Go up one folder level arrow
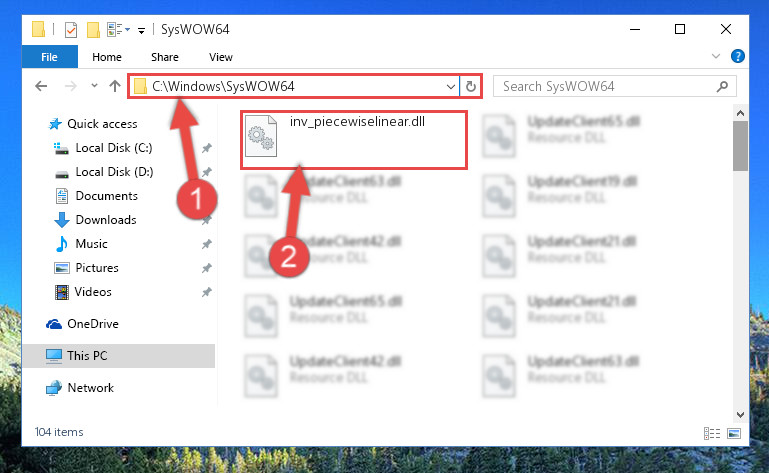This screenshot has height=473, width=769. [x=115, y=86]
